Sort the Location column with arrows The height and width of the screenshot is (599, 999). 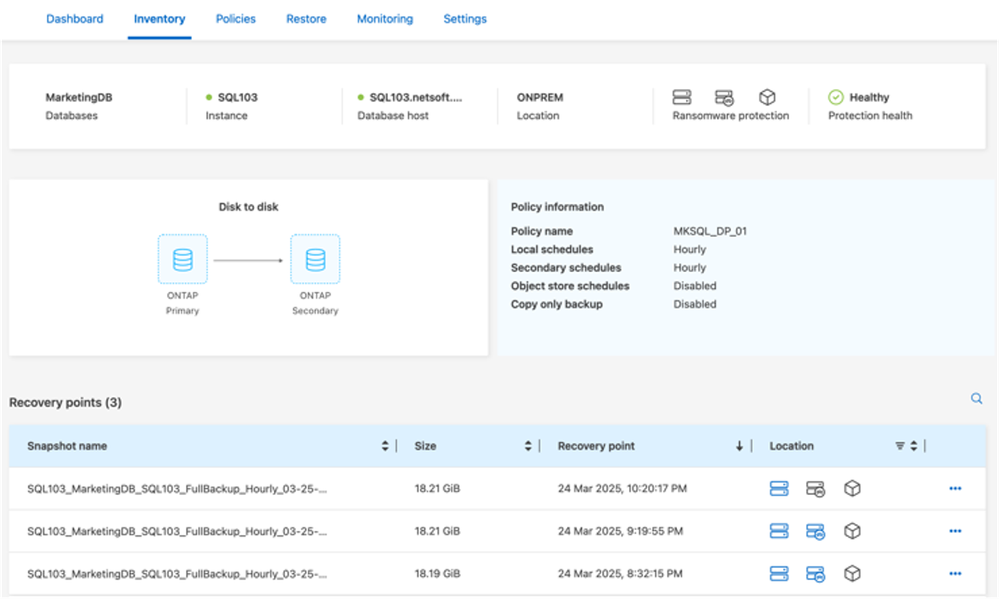(914, 446)
